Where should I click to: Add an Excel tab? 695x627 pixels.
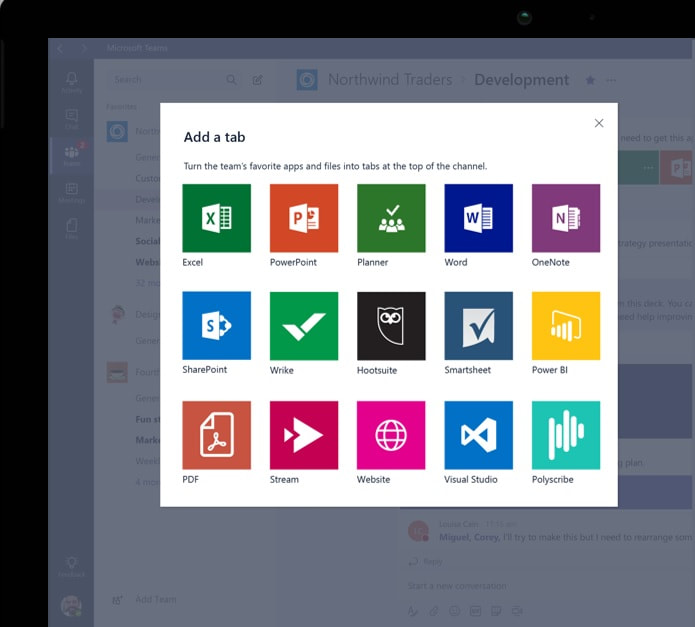[x=216, y=218]
